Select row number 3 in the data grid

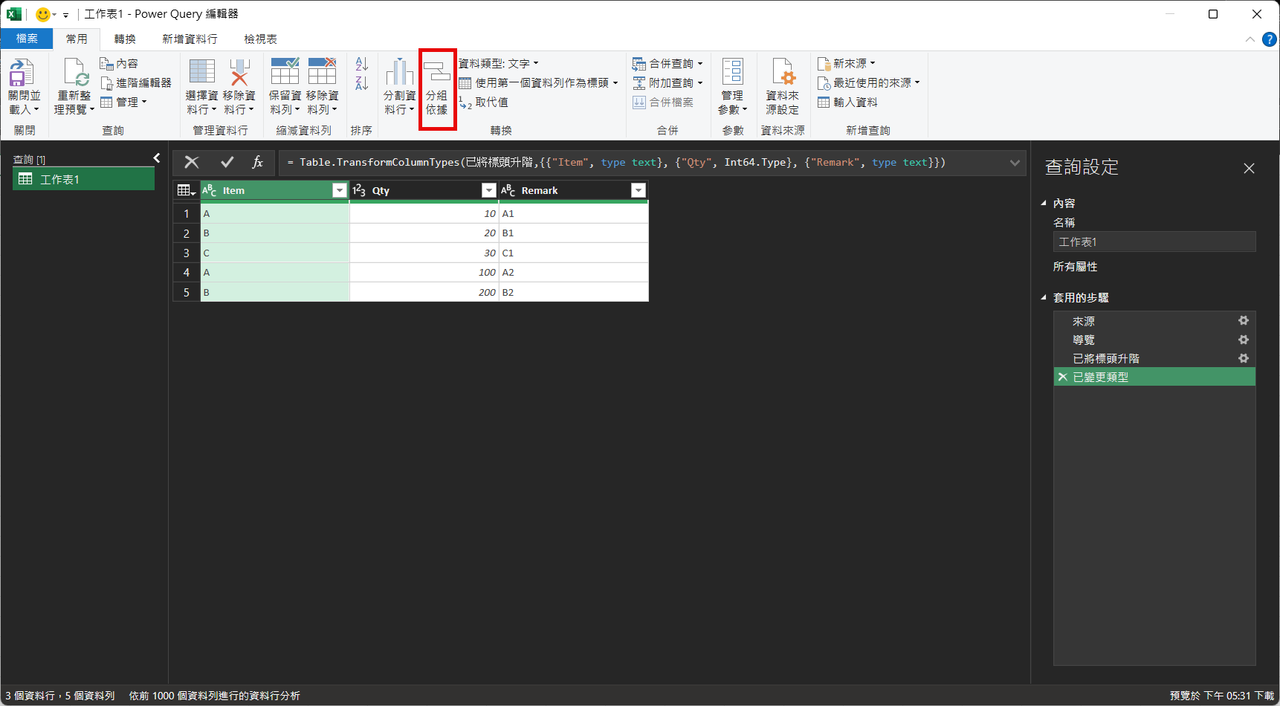pyautogui.click(x=186, y=253)
